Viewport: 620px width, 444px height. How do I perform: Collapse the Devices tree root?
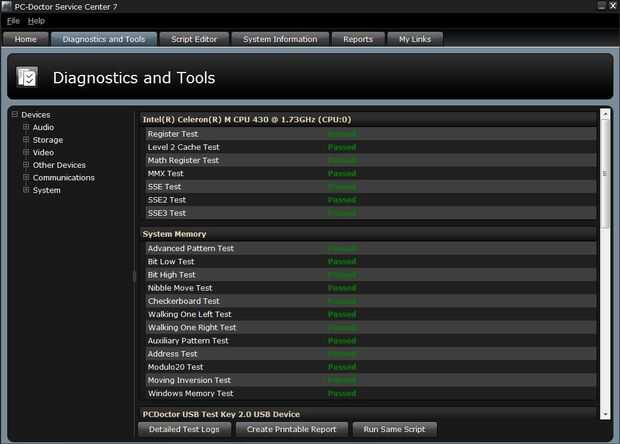click(15, 115)
